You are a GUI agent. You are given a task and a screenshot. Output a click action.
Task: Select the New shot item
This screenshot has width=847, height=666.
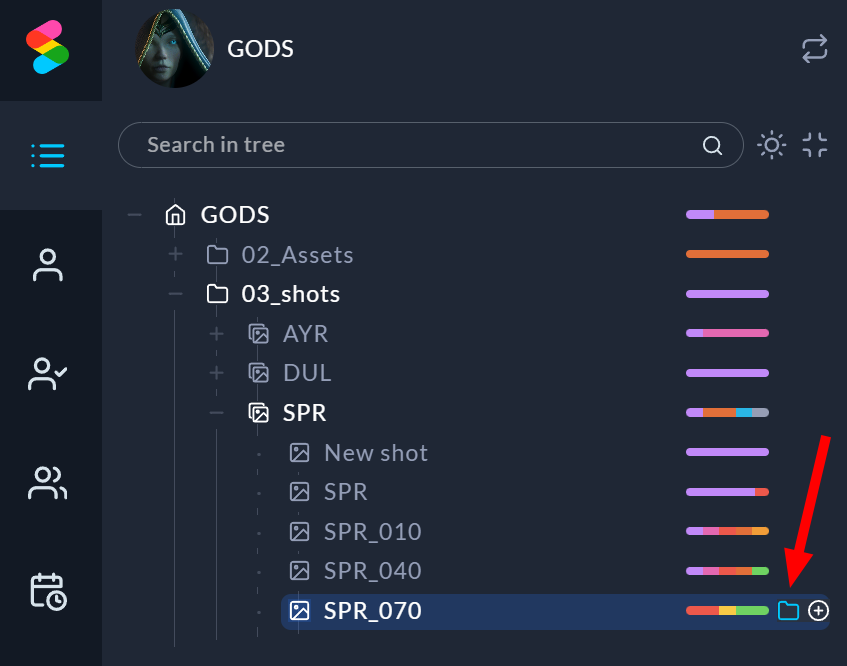click(375, 452)
